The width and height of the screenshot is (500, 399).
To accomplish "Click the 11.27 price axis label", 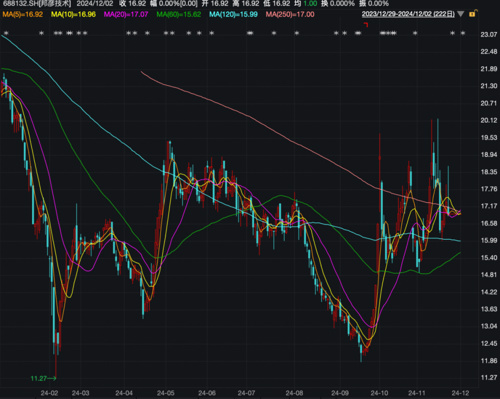I will click(x=489, y=377).
